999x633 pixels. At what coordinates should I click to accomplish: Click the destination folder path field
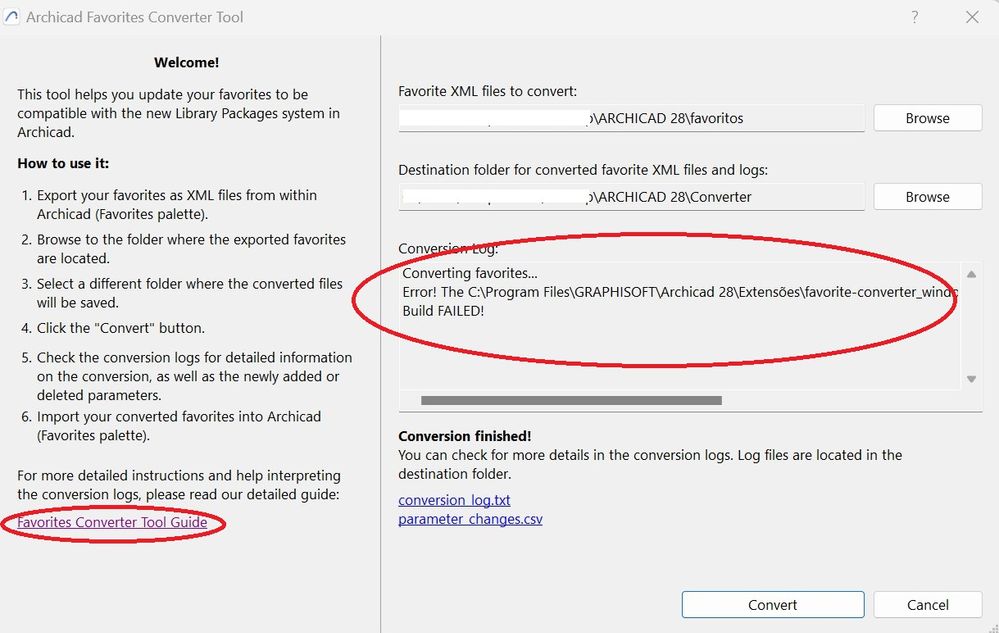630,197
